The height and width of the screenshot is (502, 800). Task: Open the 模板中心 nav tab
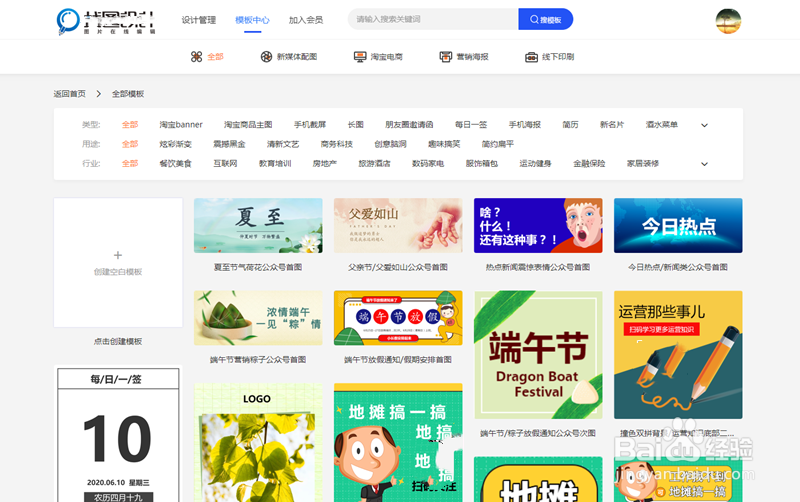pyautogui.click(x=252, y=20)
